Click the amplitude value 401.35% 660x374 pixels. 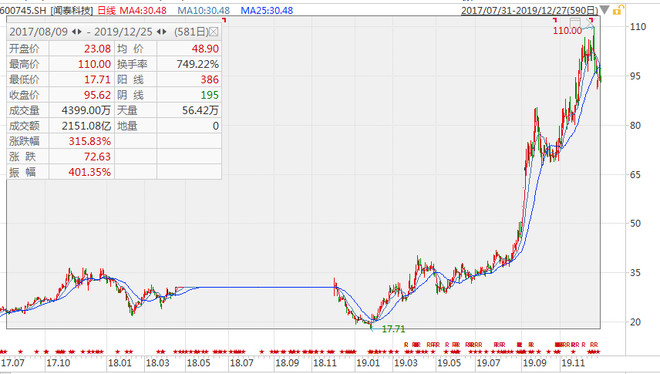click(x=90, y=172)
